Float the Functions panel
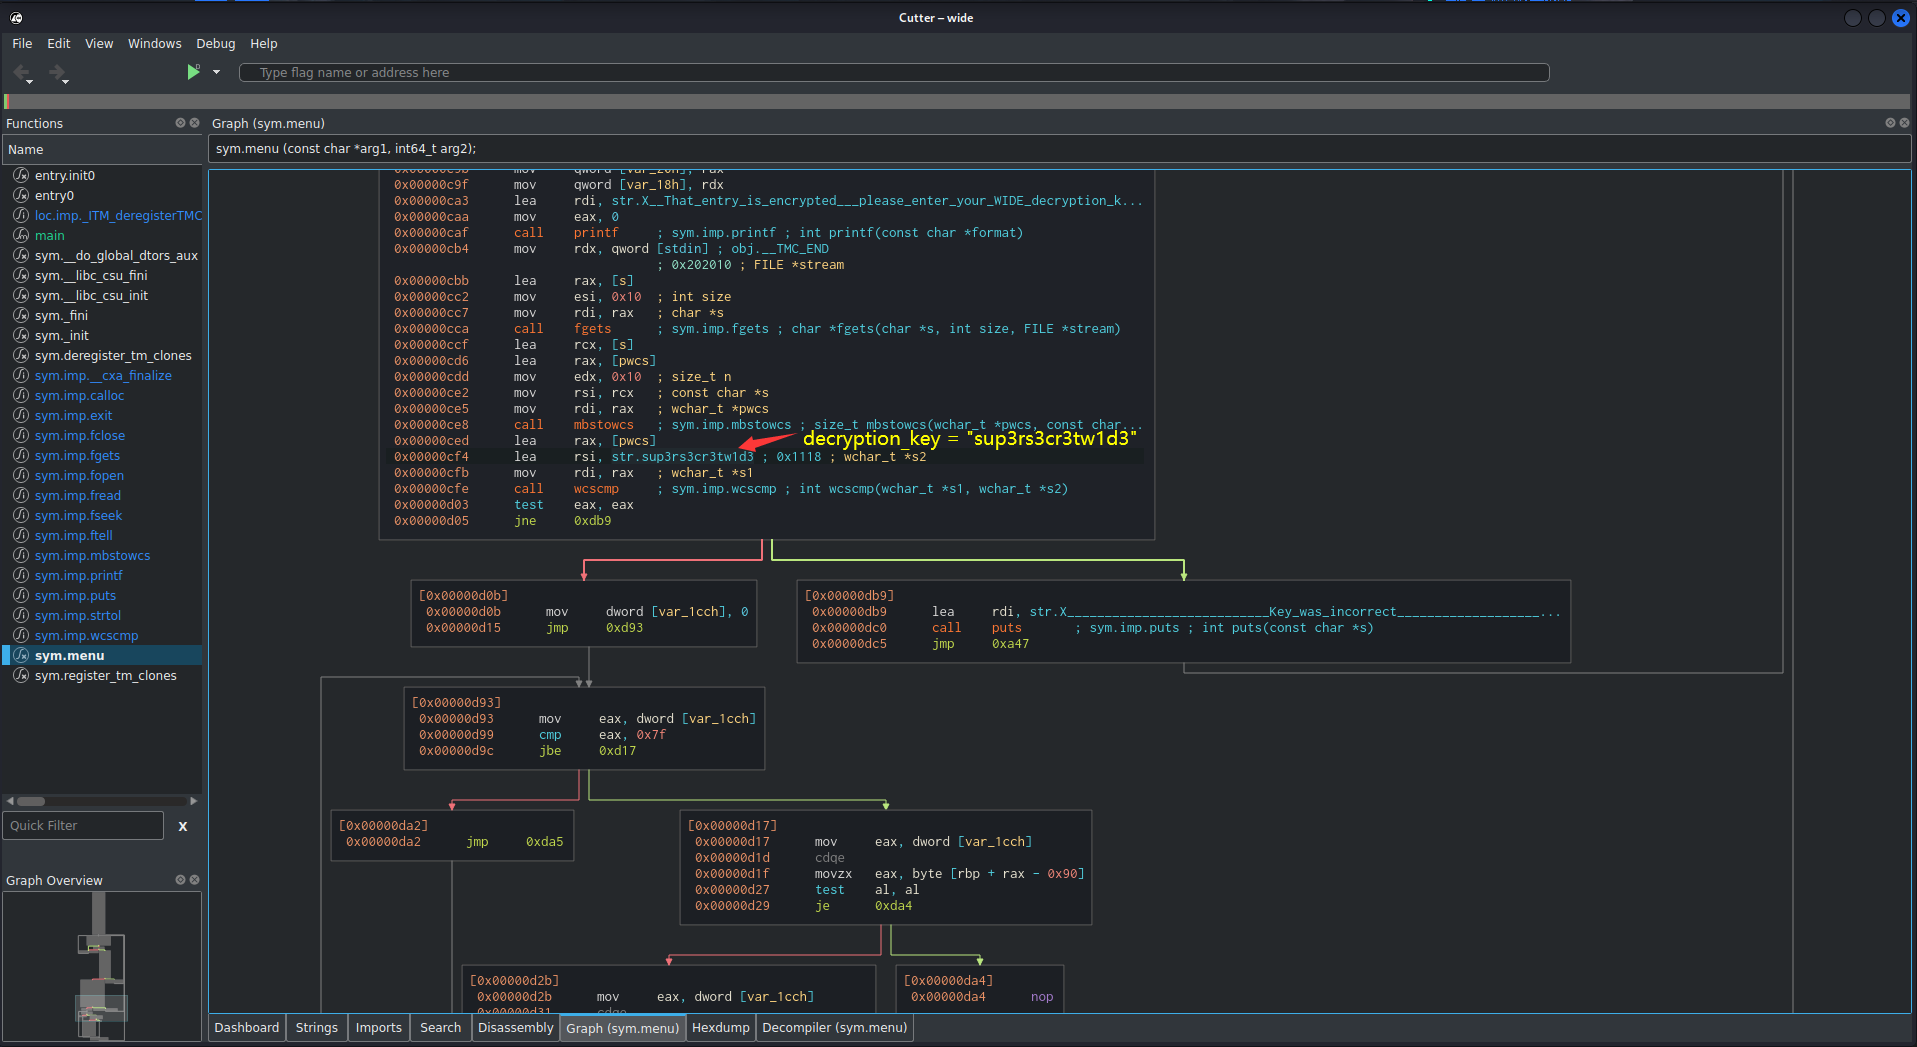The width and height of the screenshot is (1917, 1047). coord(180,123)
